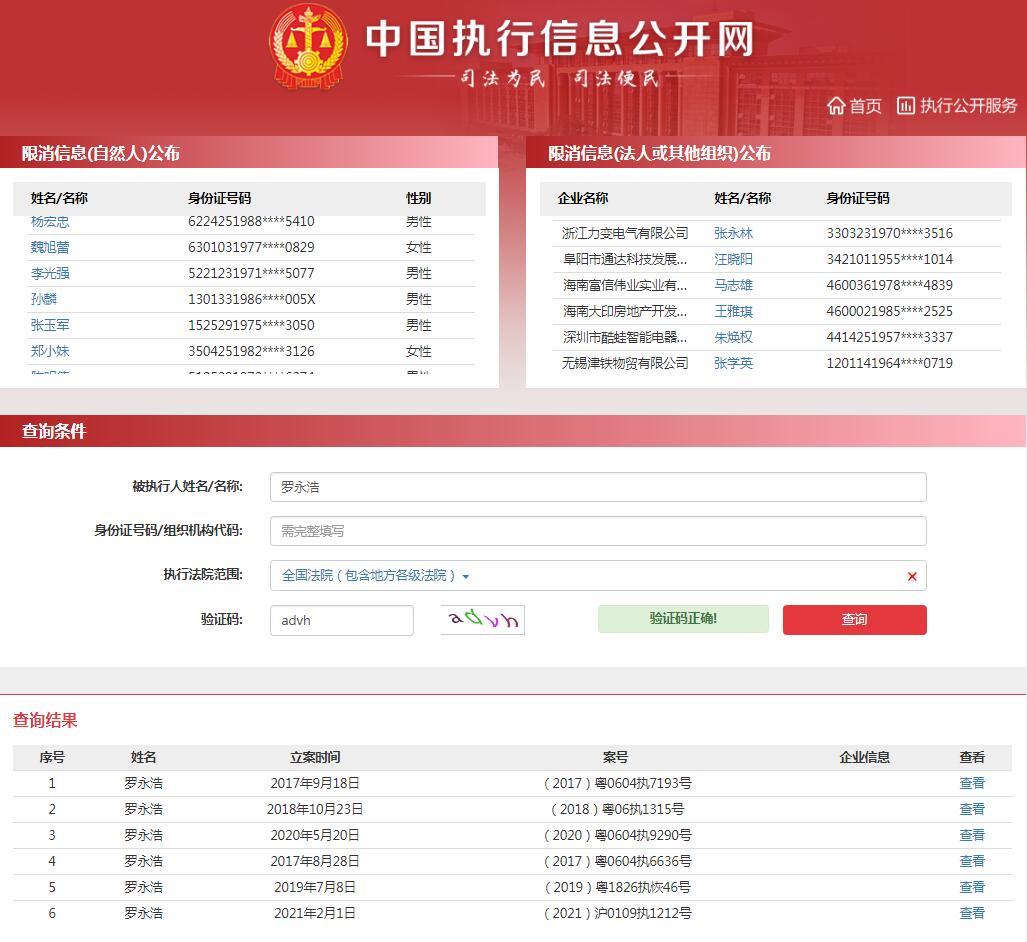Open the 马志雄 name link
Viewport: 1027px width, 942px height.
[733, 285]
